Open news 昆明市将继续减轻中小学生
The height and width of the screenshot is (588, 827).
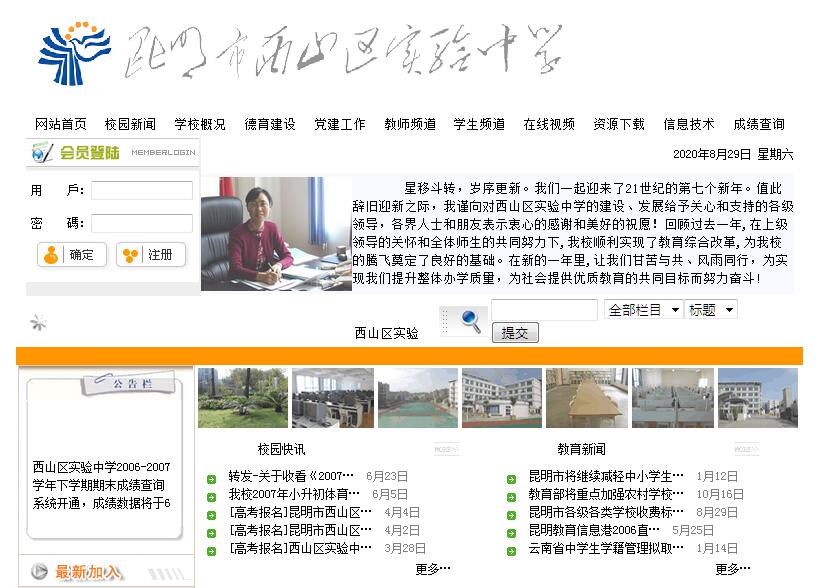606,476
